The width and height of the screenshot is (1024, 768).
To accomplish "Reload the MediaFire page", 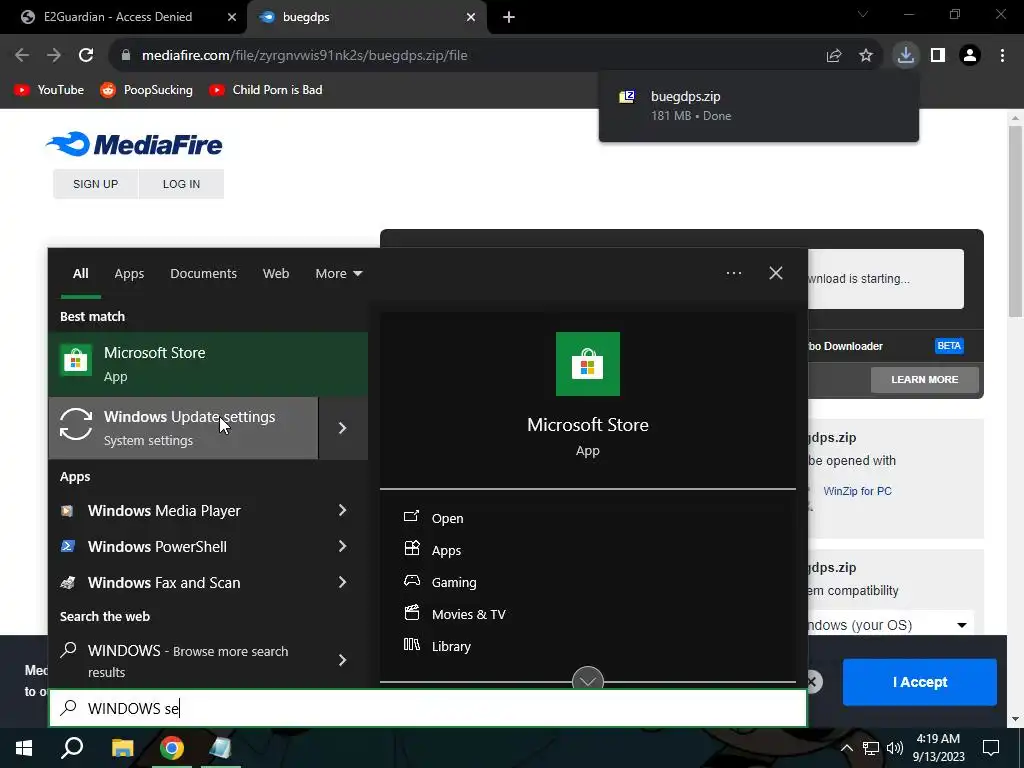I will pos(86,55).
